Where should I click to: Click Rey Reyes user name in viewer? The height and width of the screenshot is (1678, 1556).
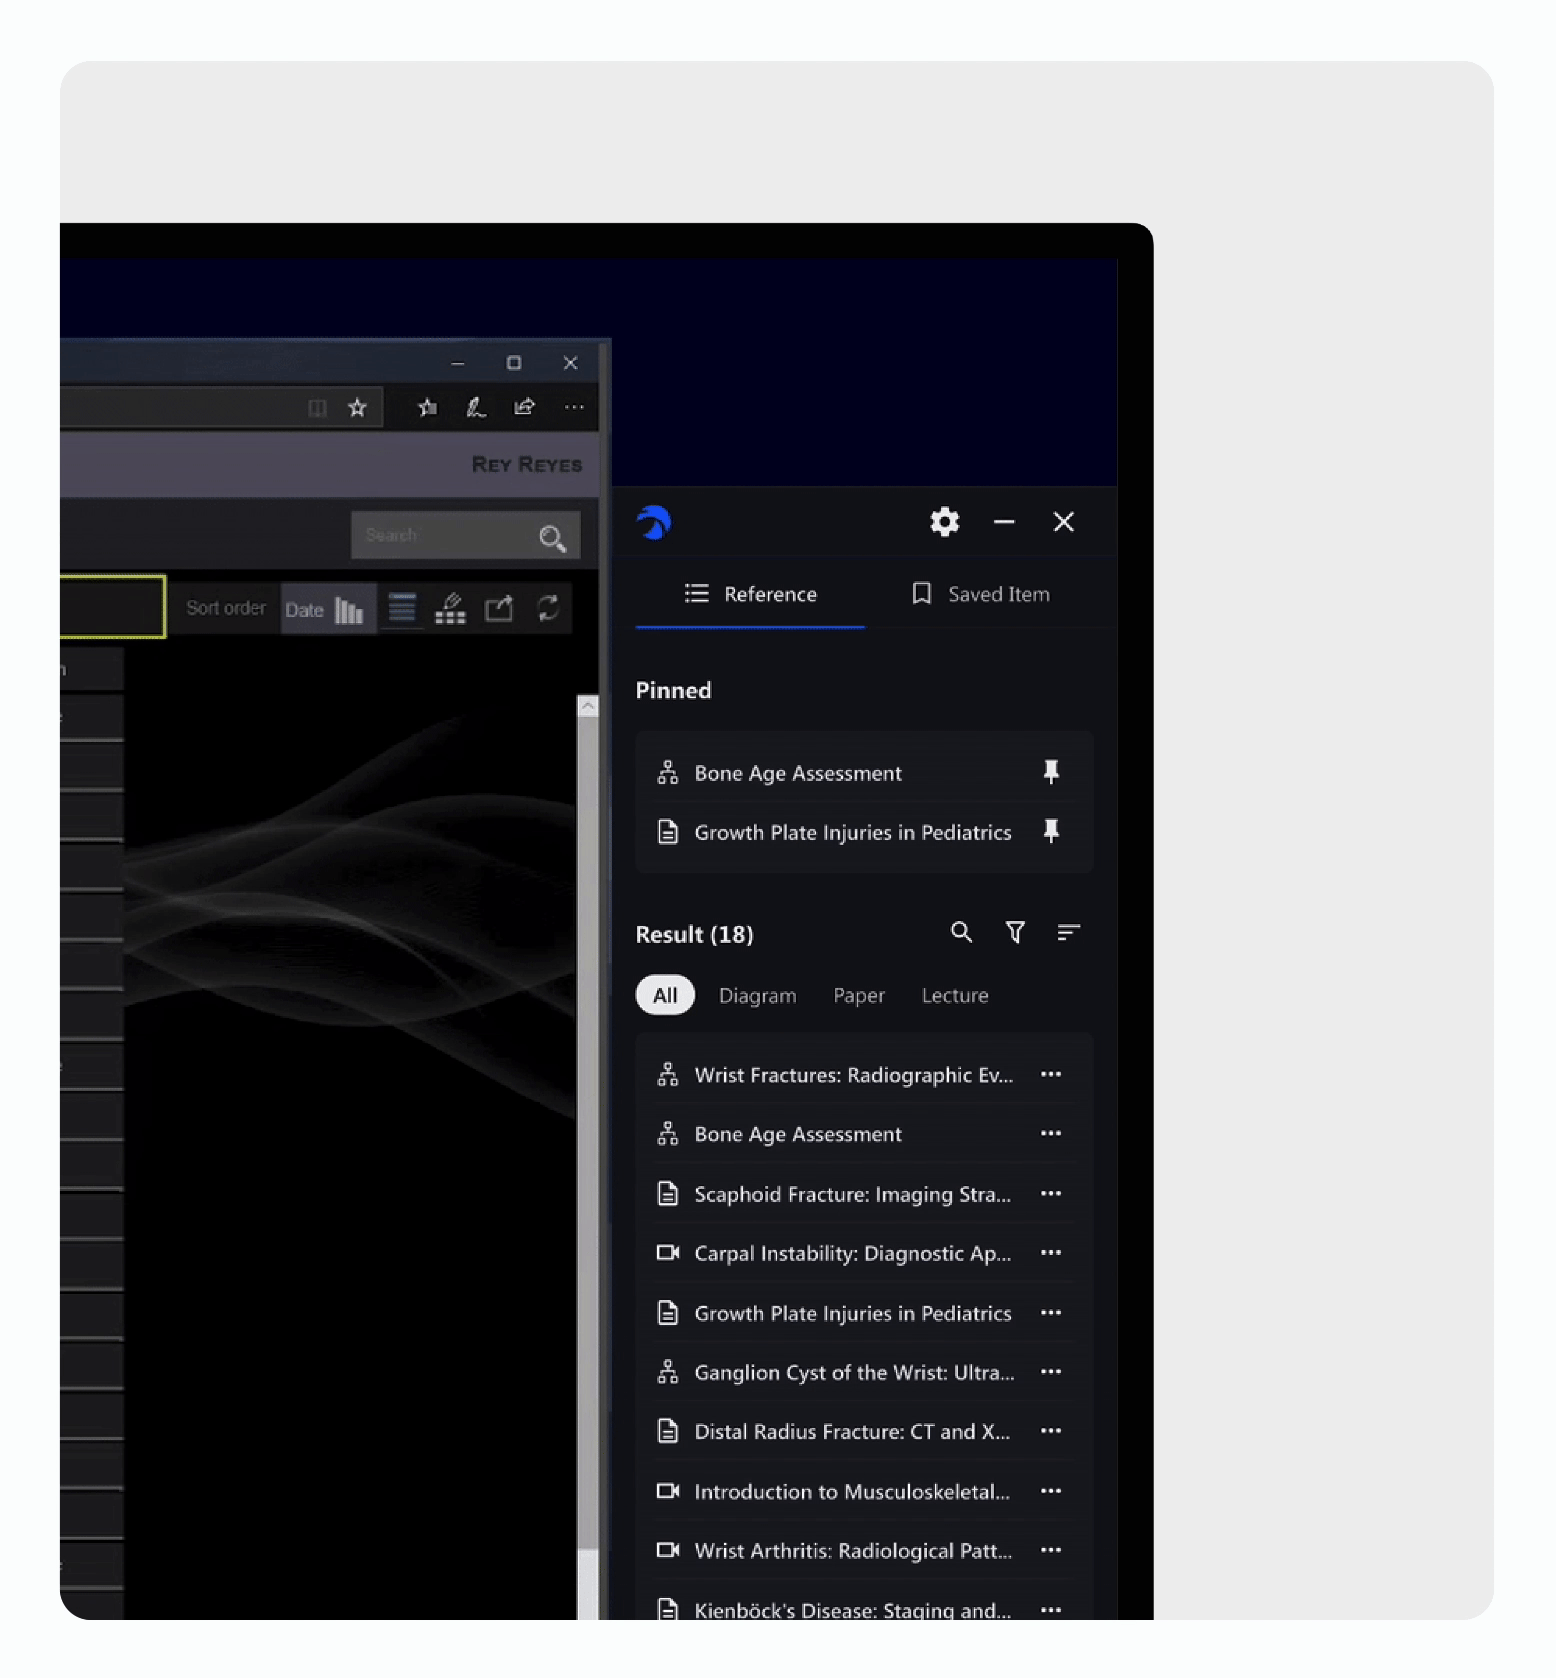tap(527, 465)
